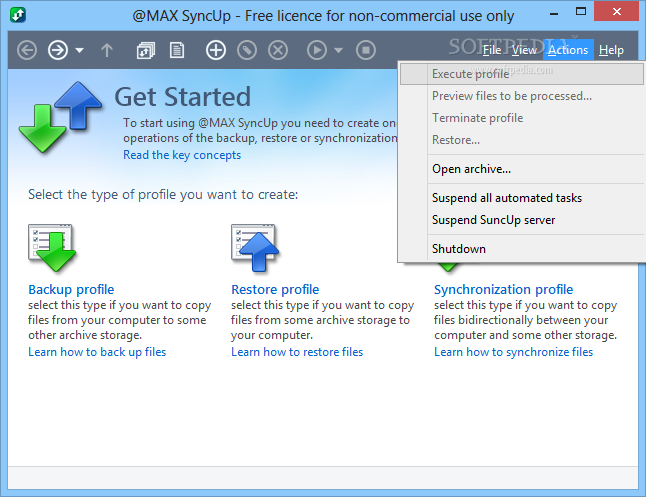Open Read the key concepts link

pyautogui.click(x=182, y=155)
